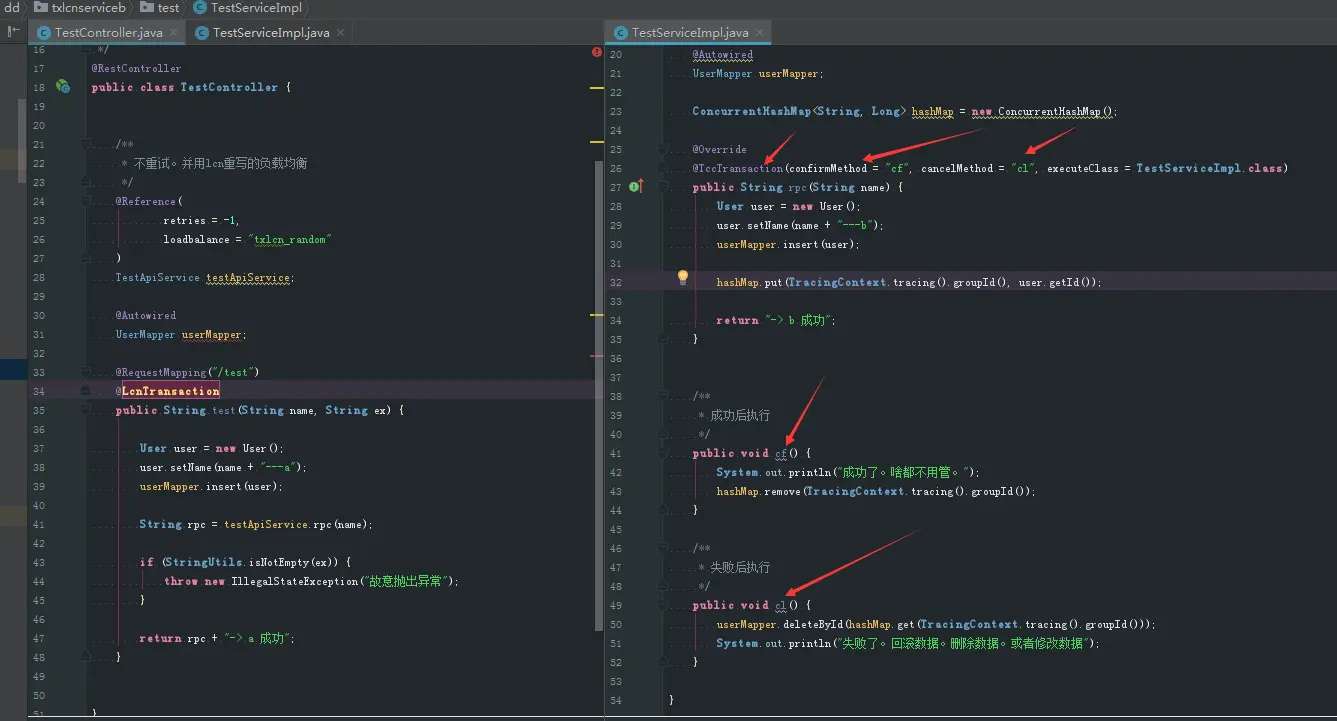Click the testApiService field name in its declaration
The height and width of the screenshot is (721, 1337).
(x=249, y=277)
